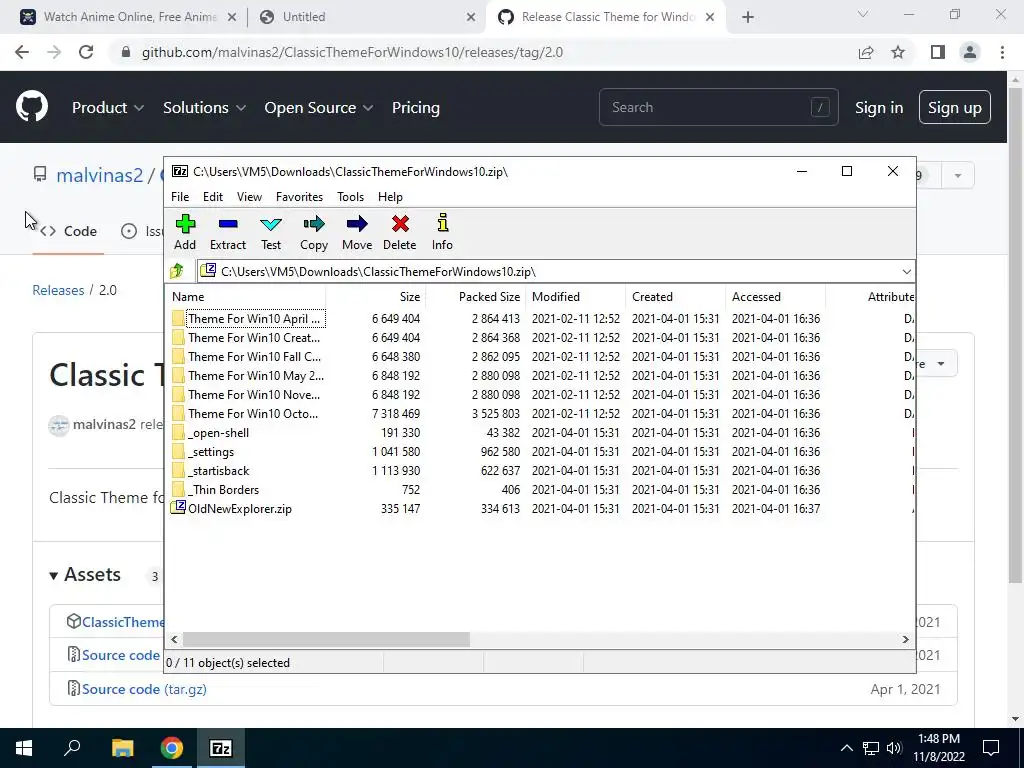
Task: Click the 7-Zip taskbar icon
Action: pyautogui.click(x=221, y=748)
